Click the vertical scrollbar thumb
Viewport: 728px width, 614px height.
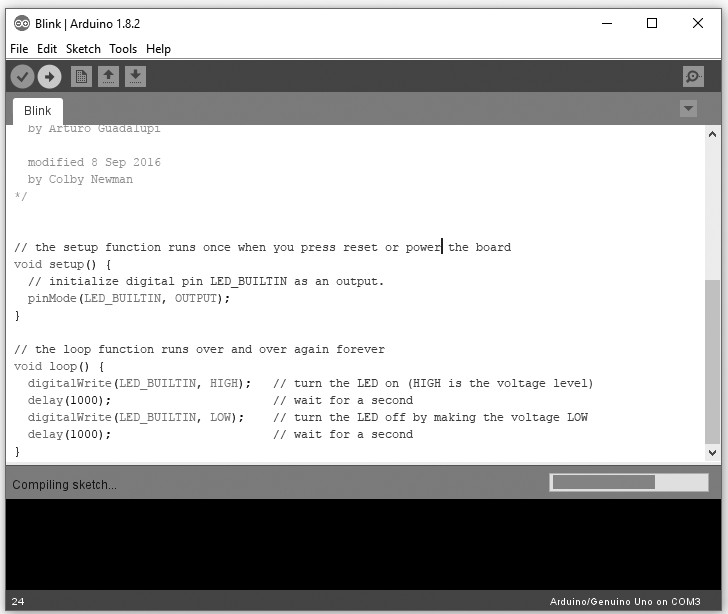712,361
